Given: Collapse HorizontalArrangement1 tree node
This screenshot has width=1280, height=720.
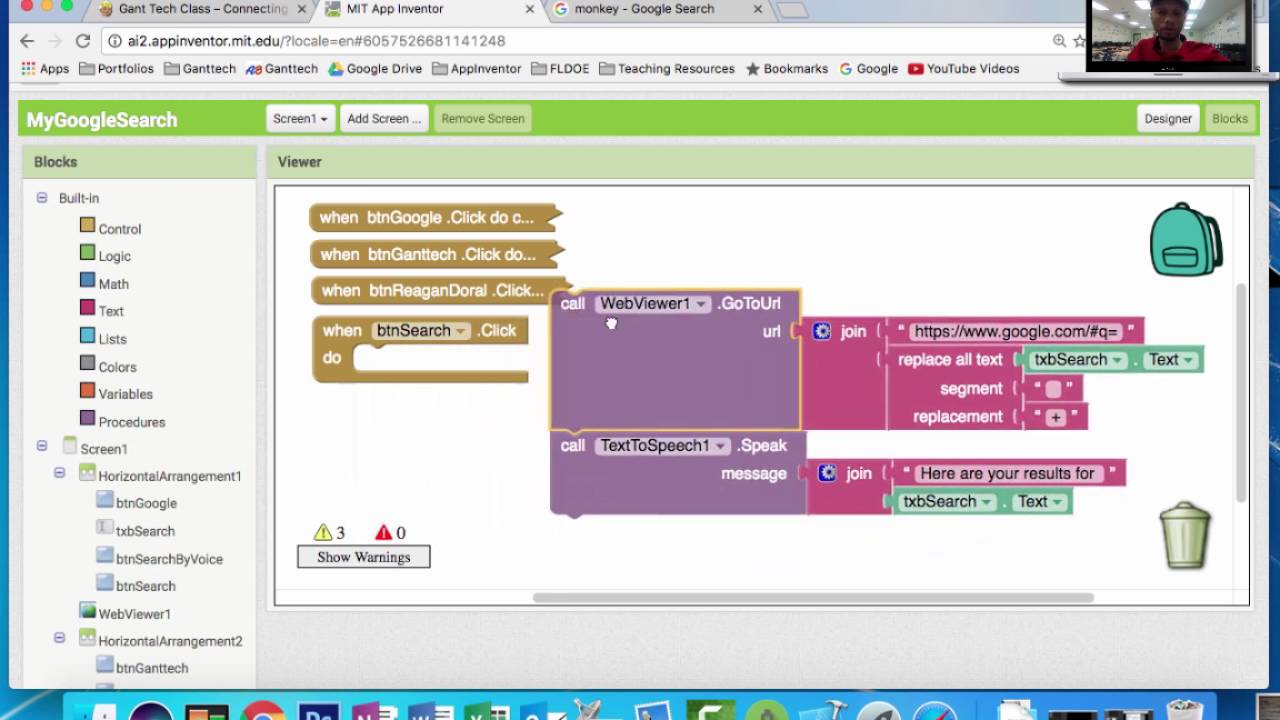Looking at the screenshot, I should [60, 473].
